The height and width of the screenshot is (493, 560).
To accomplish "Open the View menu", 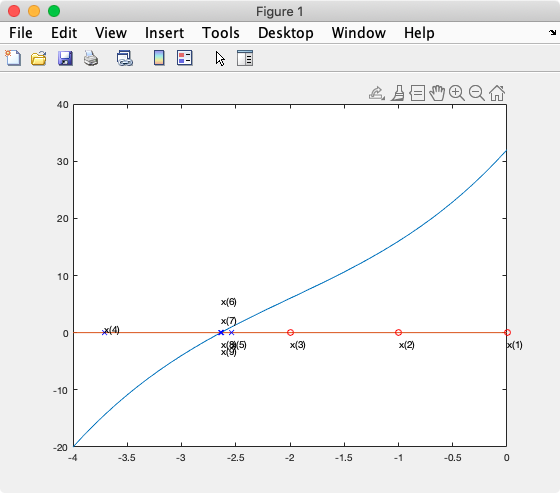I will pyautogui.click(x=111, y=33).
